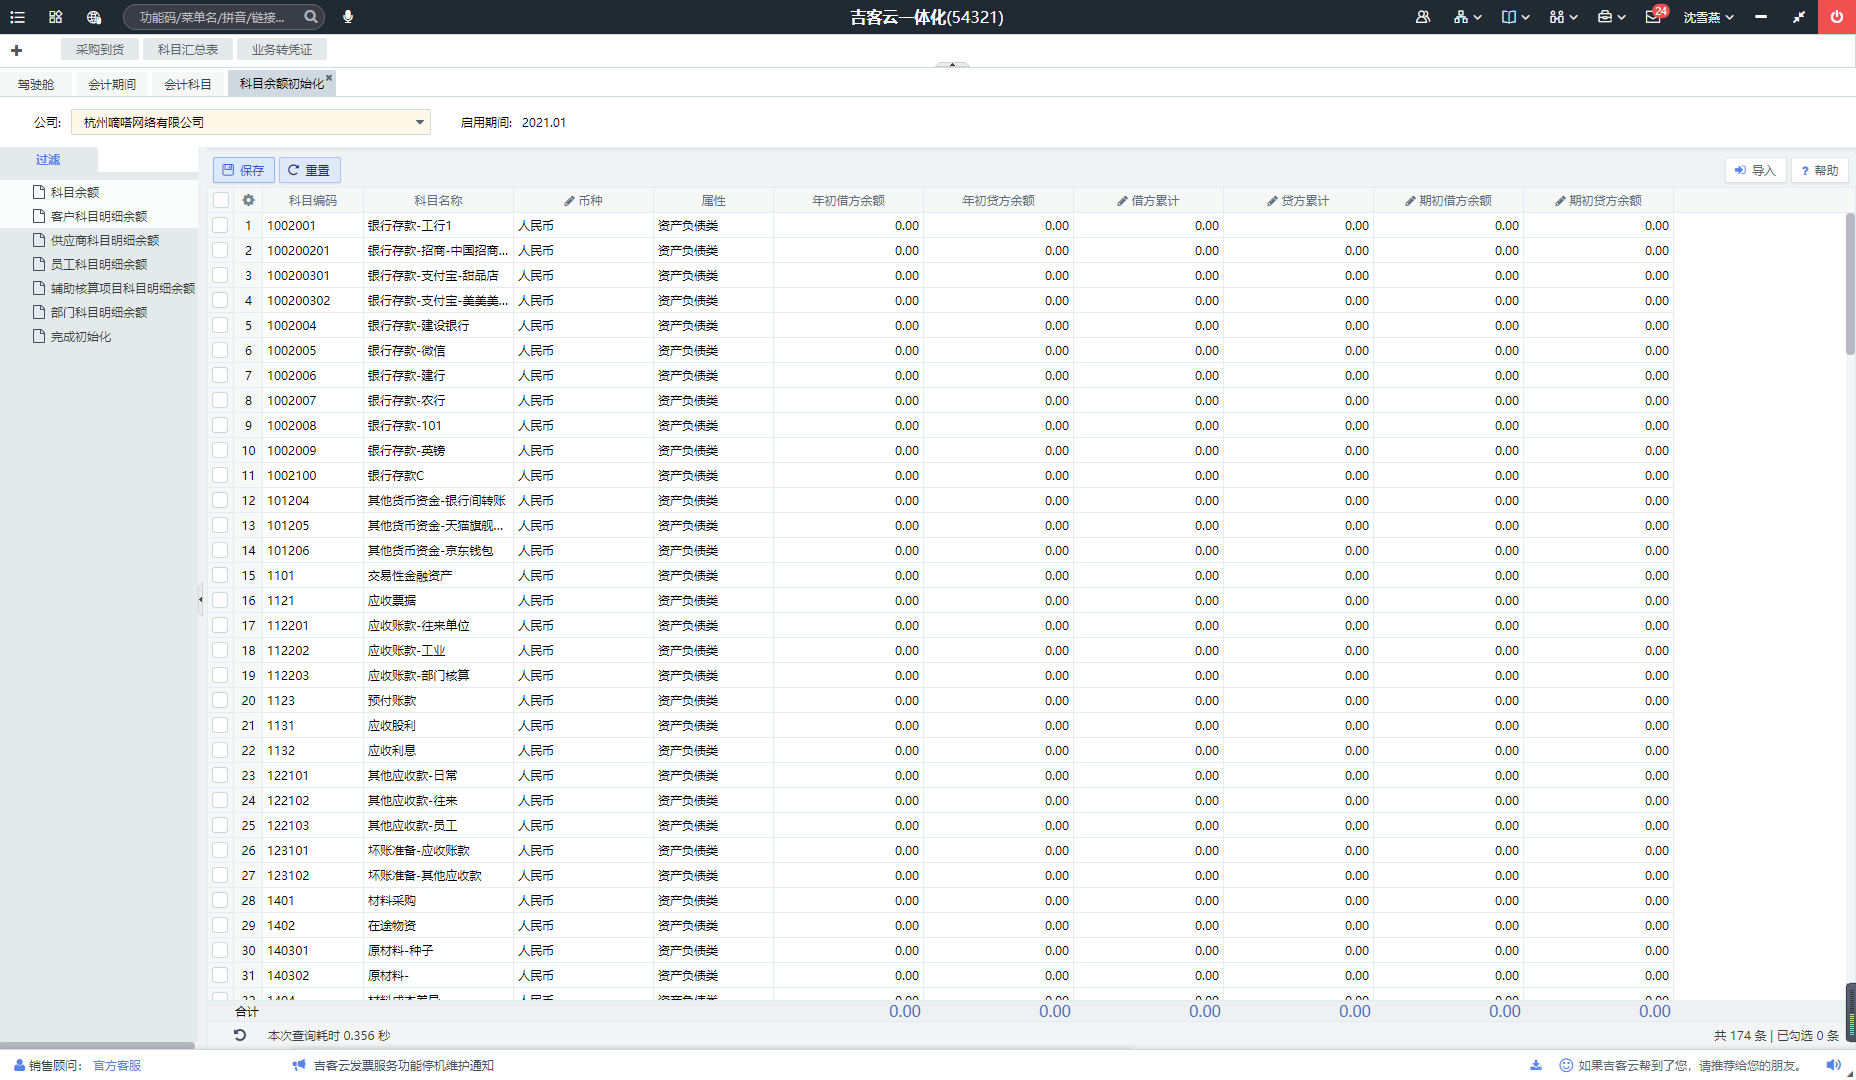Click the 重置 reset button
This screenshot has width=1856, height=1080.
[310, 170]
